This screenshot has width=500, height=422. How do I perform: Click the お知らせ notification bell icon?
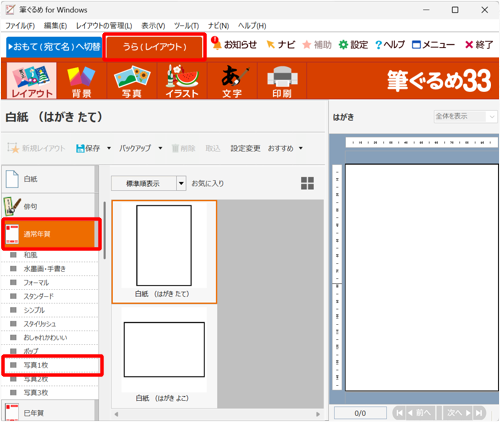pos(216,43)
